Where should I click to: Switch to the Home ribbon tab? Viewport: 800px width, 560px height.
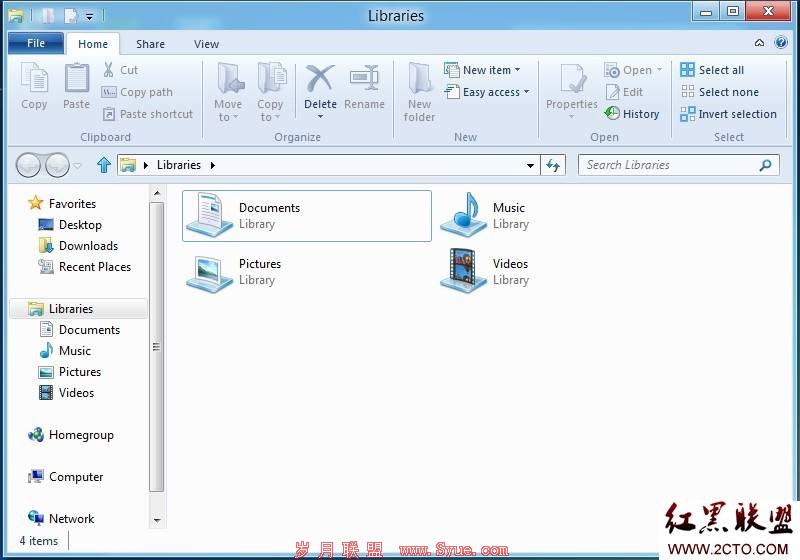(93, 44)
